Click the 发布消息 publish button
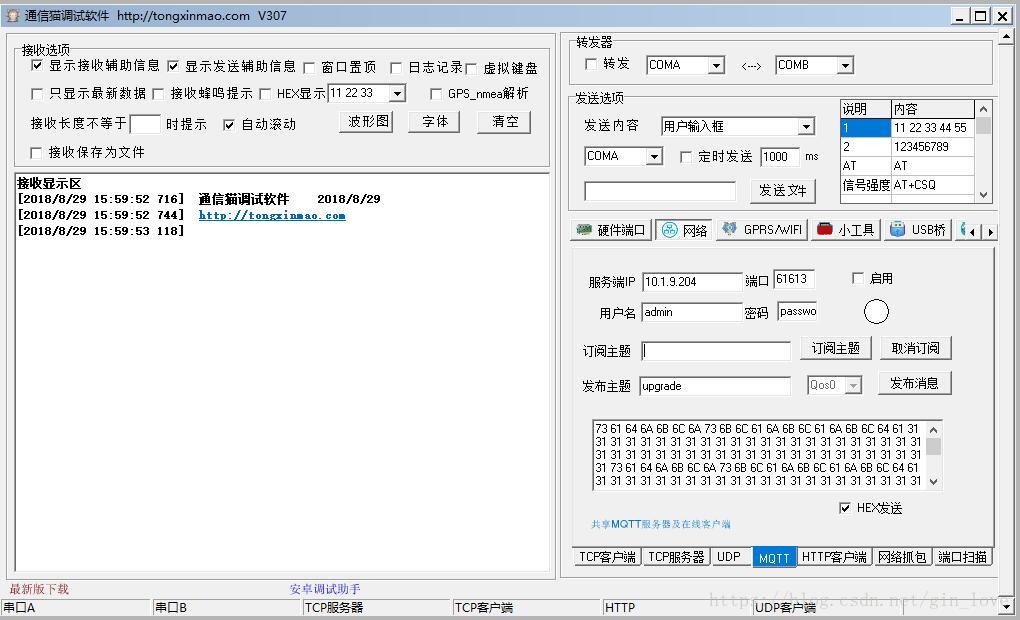This screenshot has height=620, width=1020. pos(914,383)
